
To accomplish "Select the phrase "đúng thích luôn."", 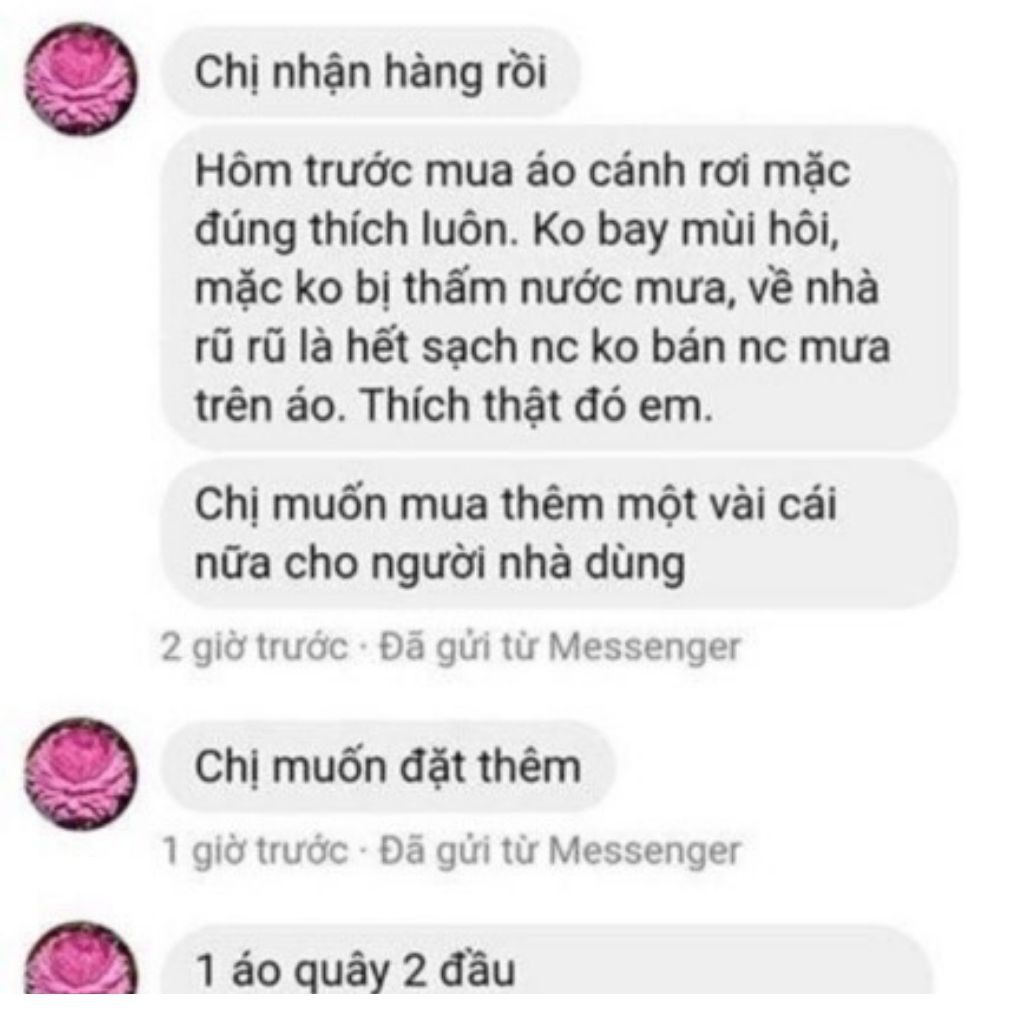I will click(x=357, y=230).
